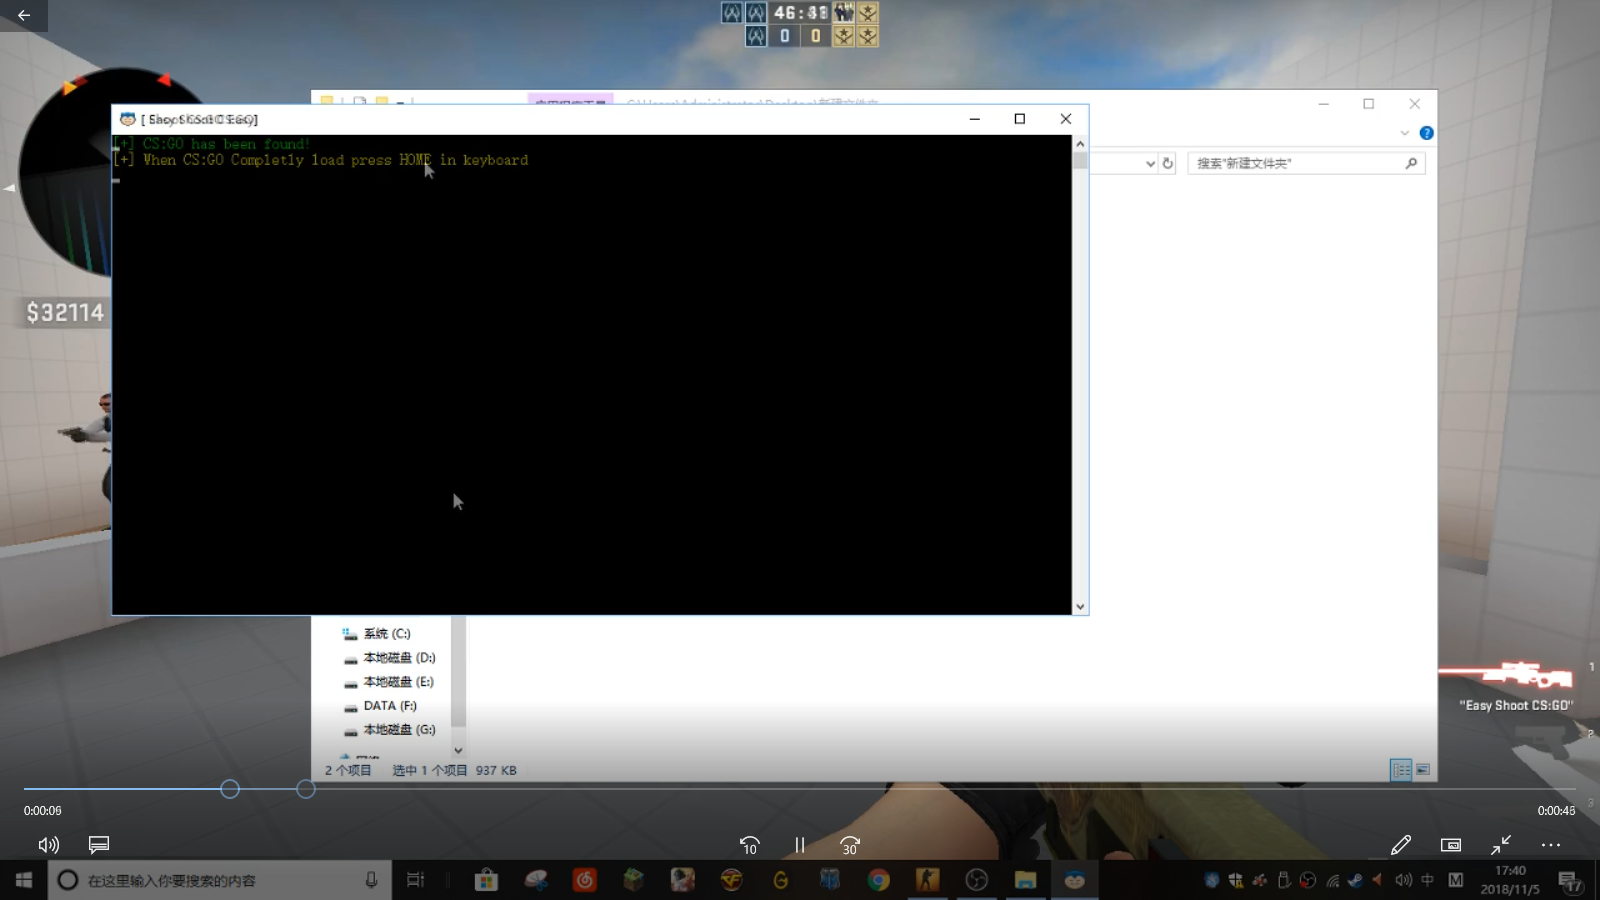Pause the video playback
Viewport: 1600px width, 900px height.
point(799,845)
